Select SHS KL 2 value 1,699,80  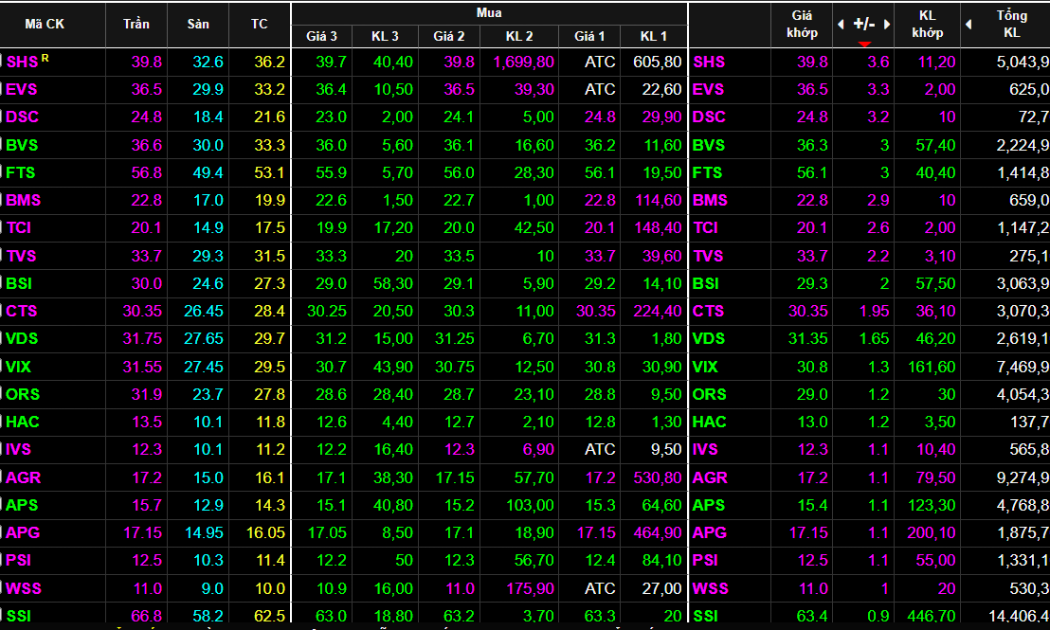click(524, 62)
